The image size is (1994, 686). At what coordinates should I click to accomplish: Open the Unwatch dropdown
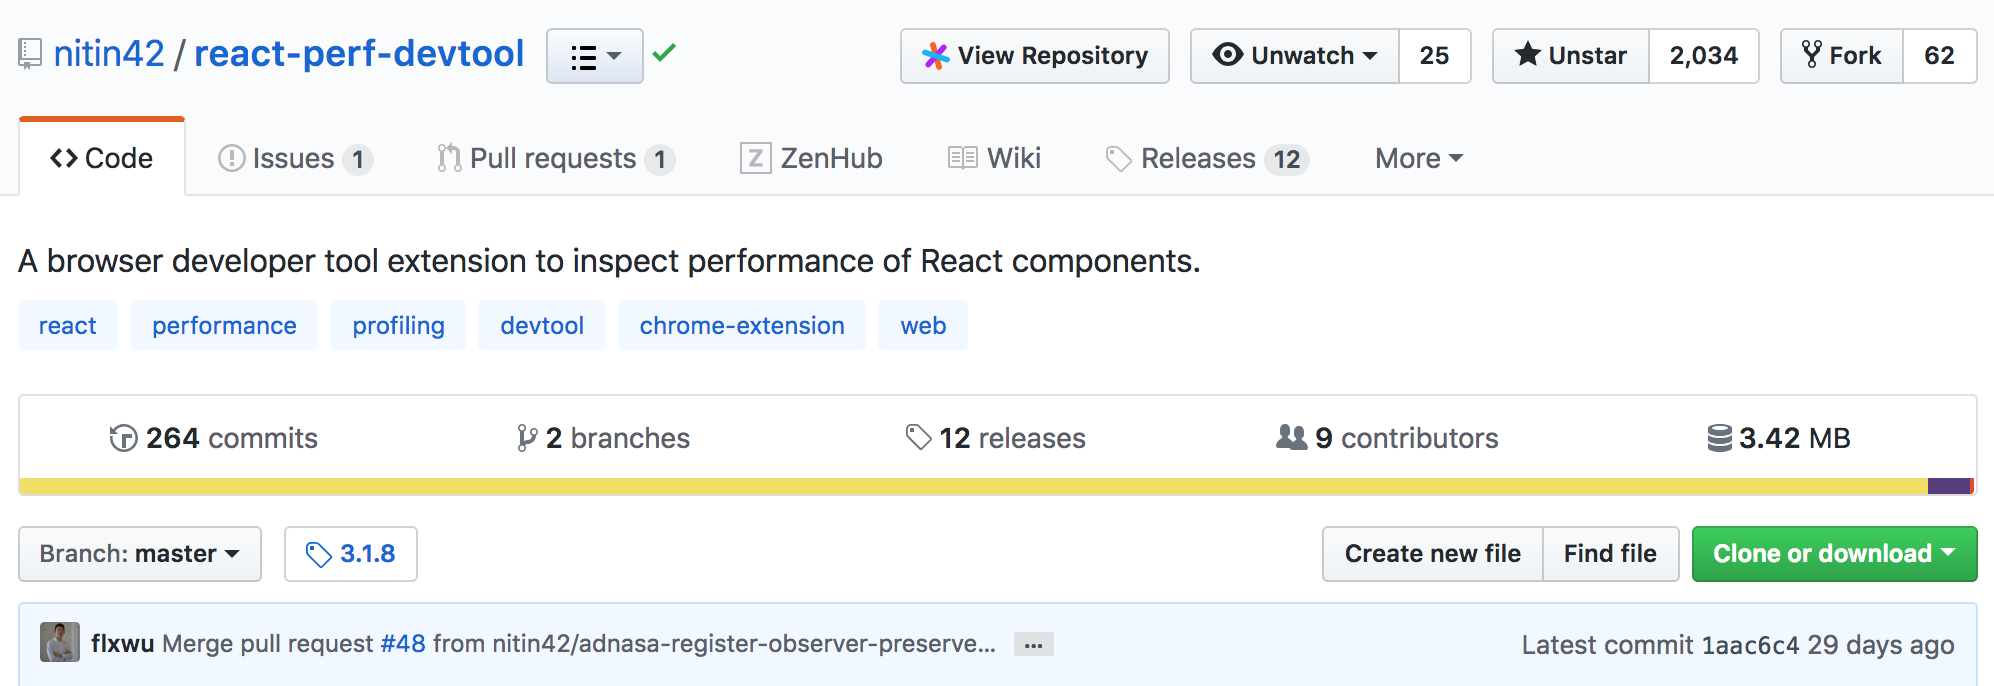[x=1295, y=56]
